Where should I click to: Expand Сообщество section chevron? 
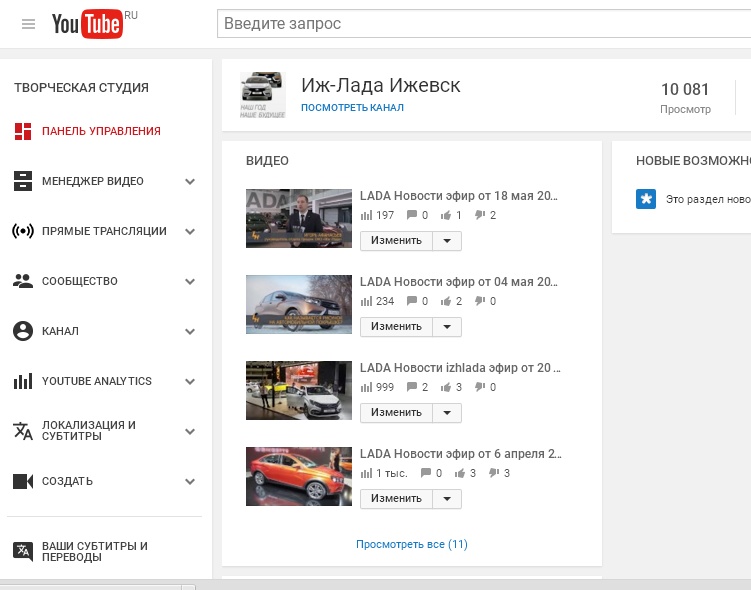[190, 282]
